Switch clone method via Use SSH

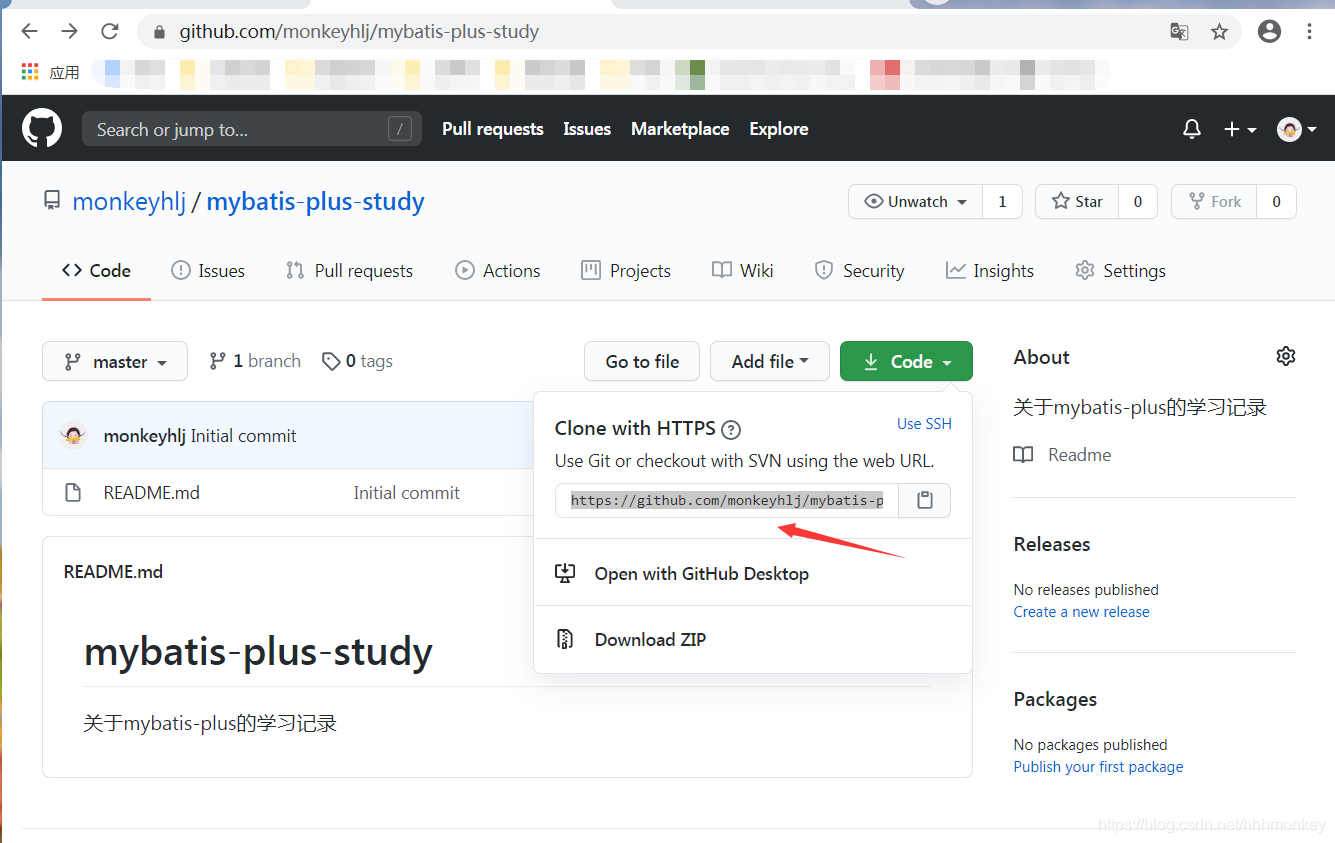924,424
